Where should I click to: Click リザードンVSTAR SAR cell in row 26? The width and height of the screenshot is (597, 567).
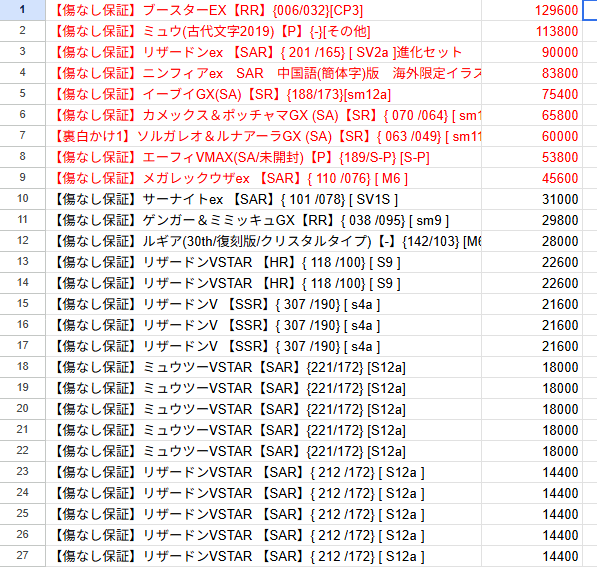263,535
